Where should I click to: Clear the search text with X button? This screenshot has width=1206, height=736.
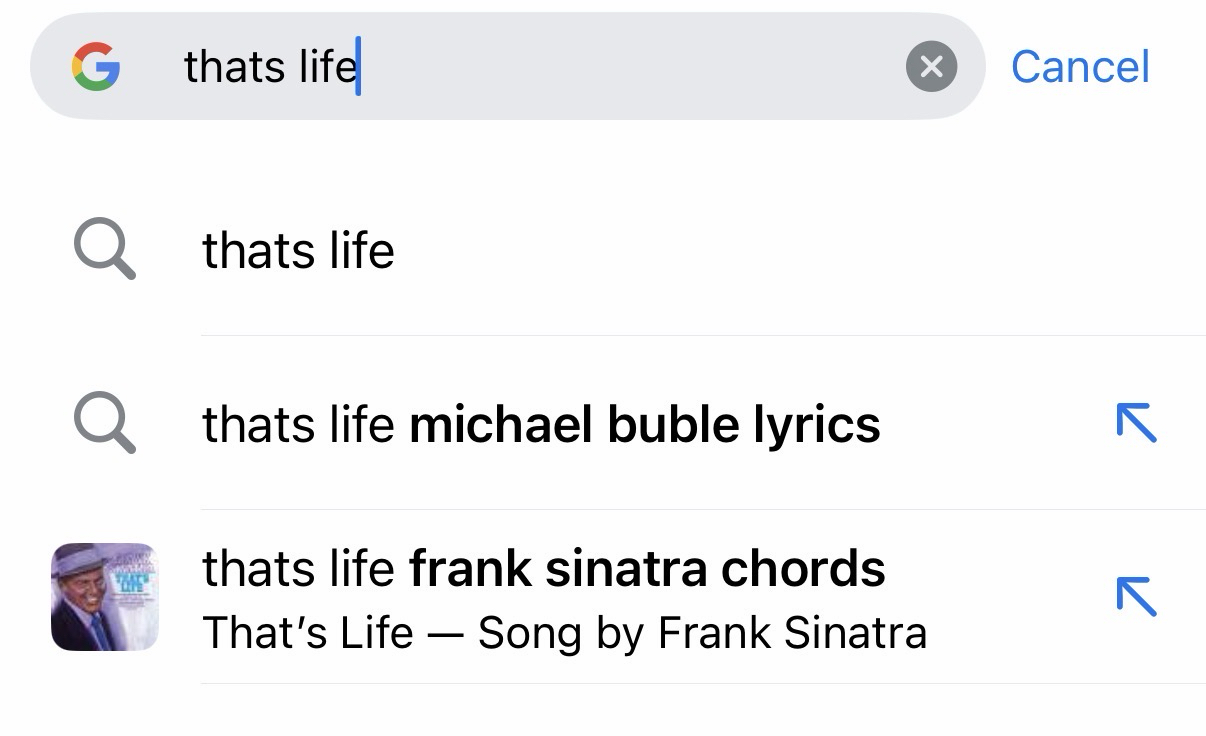(931, 67)
